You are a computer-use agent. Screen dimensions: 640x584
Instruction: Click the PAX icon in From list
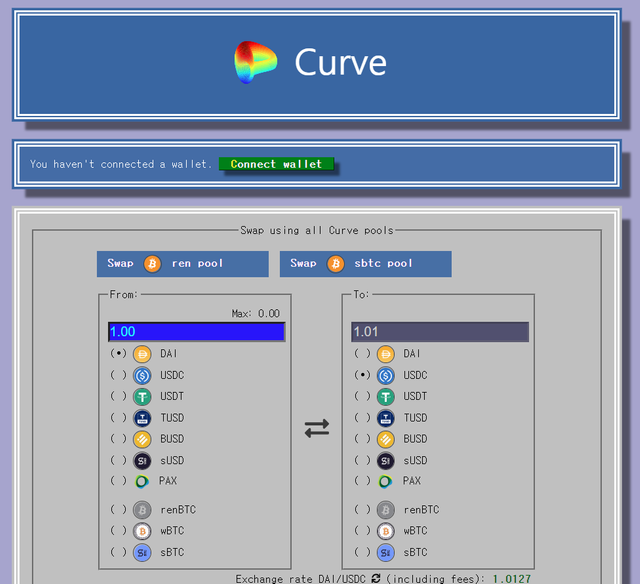[x=142, y=482]
